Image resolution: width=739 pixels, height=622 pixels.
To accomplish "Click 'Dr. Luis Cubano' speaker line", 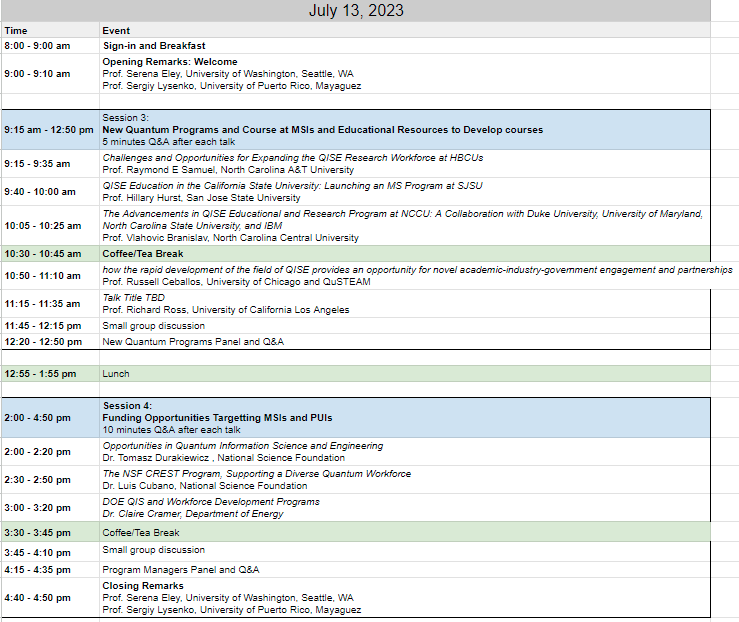I will point(205,486).
